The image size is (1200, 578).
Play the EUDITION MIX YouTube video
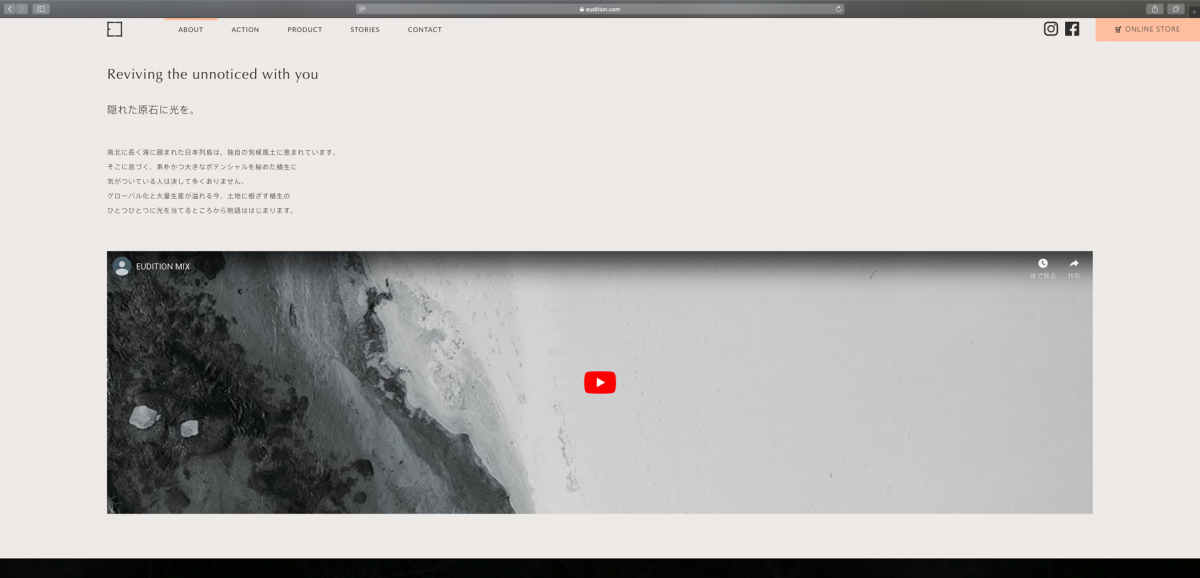pyautogui.click(x=600, y=382)
